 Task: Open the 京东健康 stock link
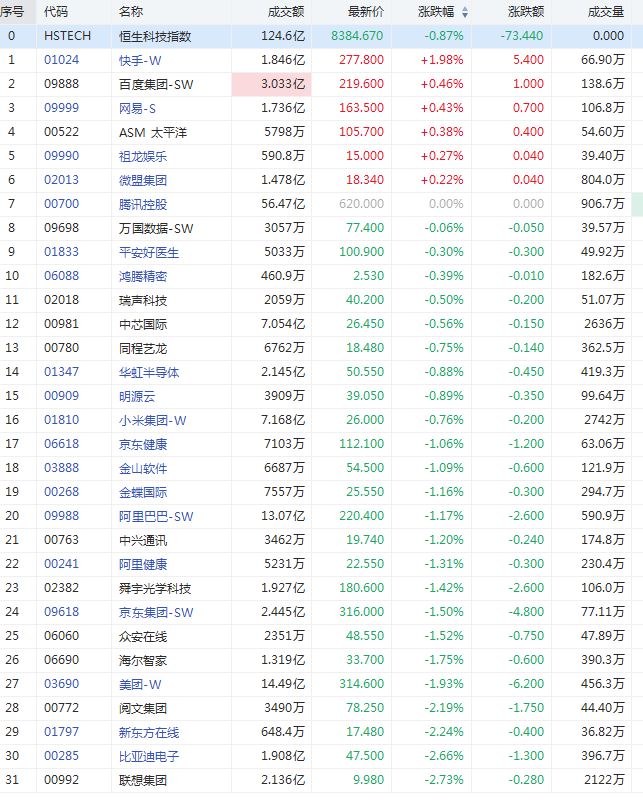pyautogui.click(x=142, y=444)
